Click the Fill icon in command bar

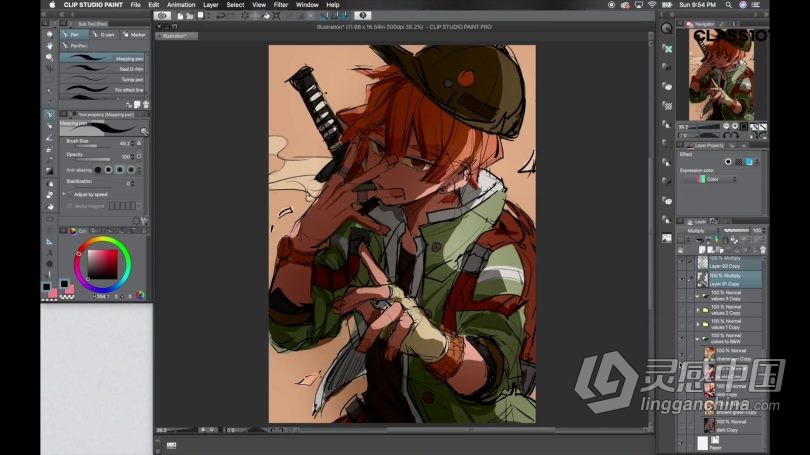[267, 16]
